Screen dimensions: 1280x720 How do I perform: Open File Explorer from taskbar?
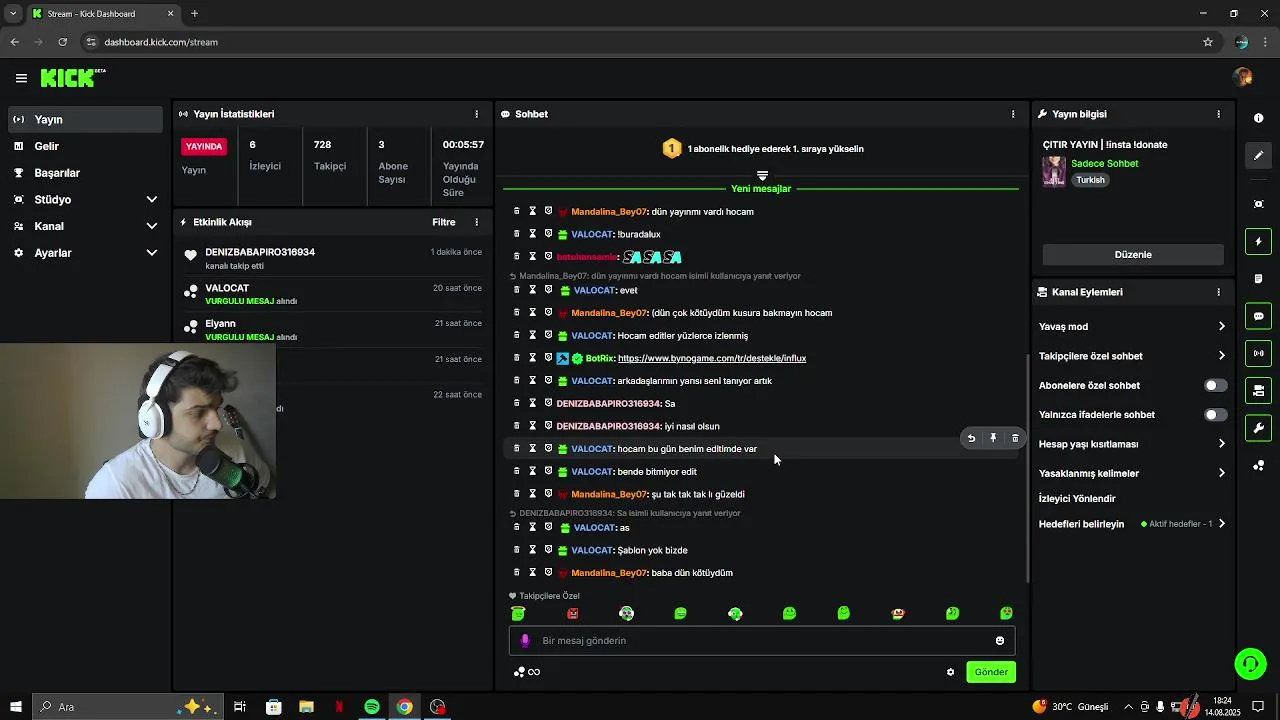pos(306,707)
